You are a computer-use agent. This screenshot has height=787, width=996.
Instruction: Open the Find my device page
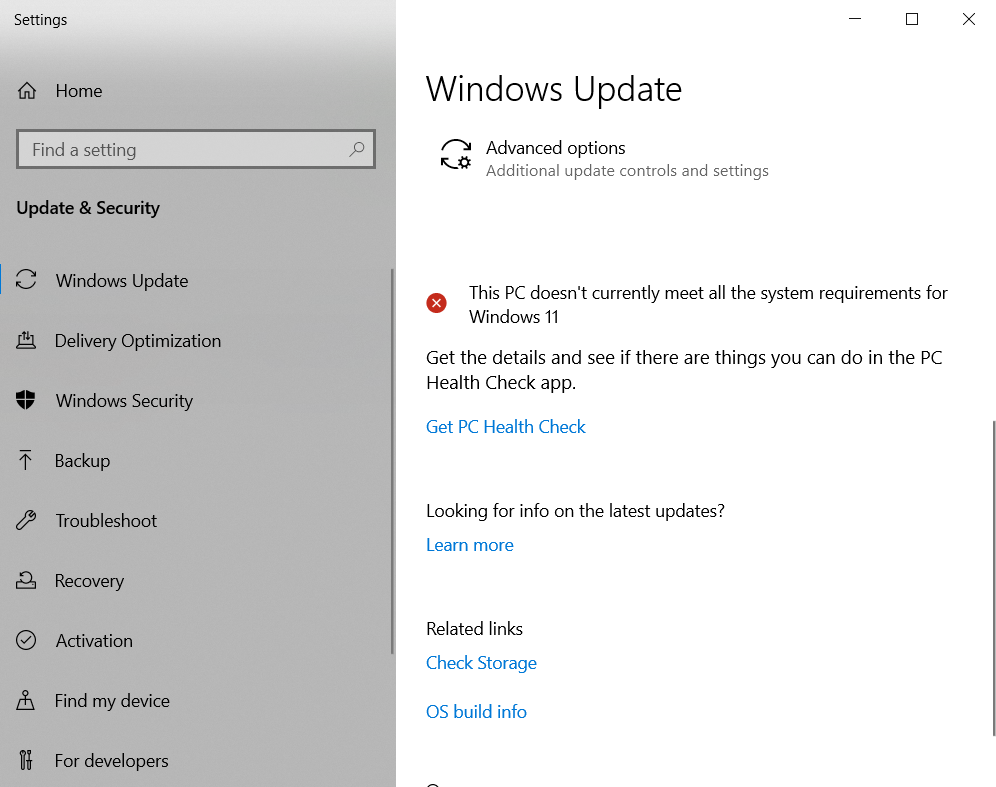point(112,700)
